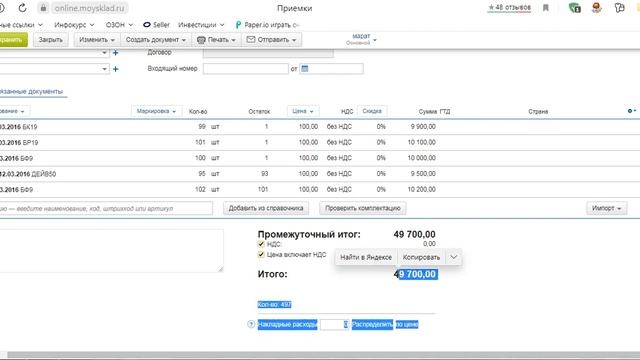Click the incoming date input field
This screenshot has height=360, width=640.
coord(331,69)
